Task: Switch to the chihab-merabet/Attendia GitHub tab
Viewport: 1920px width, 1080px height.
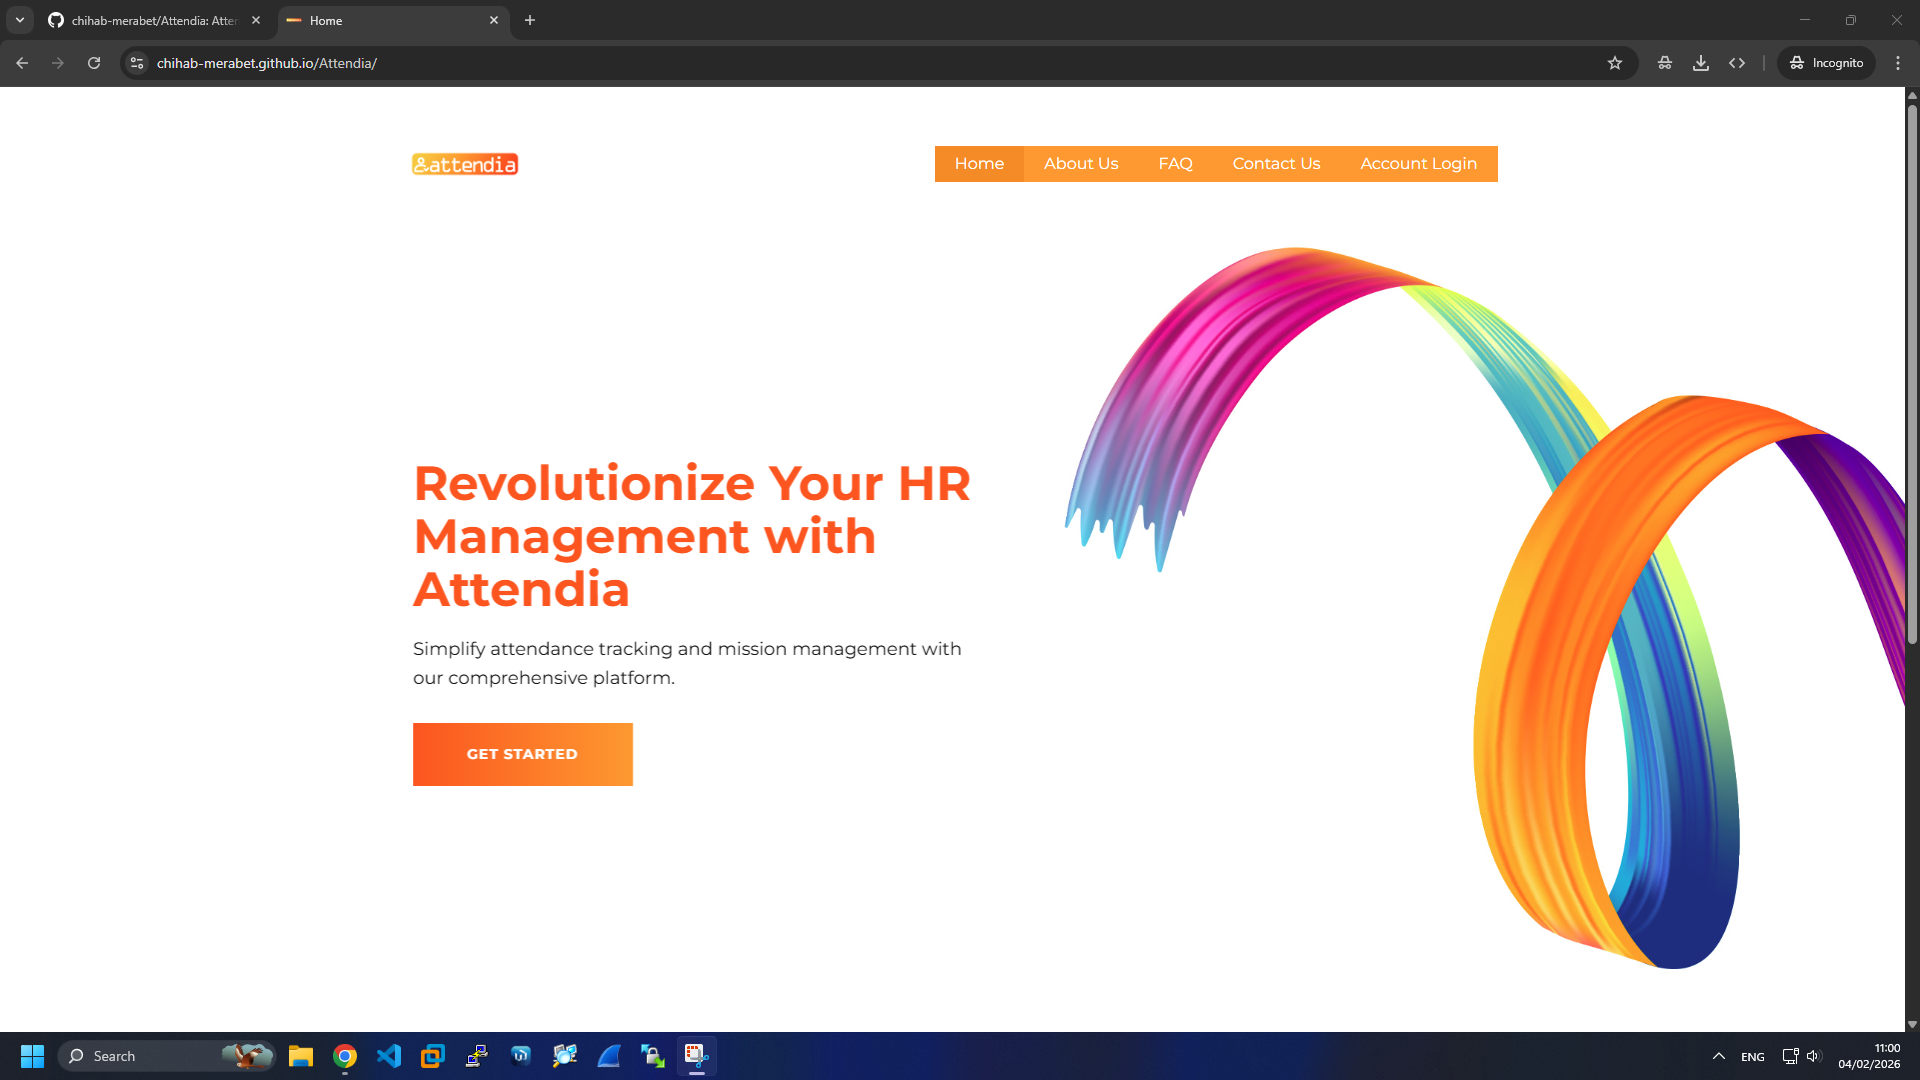Action: click(150, 20)
